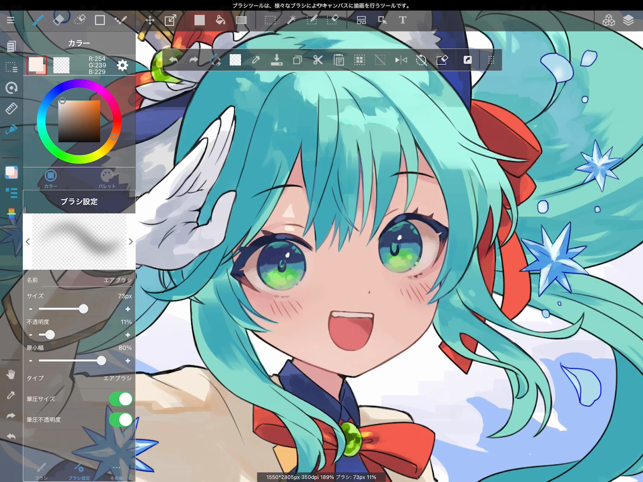Click the rotate icon in left sidebar
The width and height of the screenshot is (643, 482).
[11, 88]
